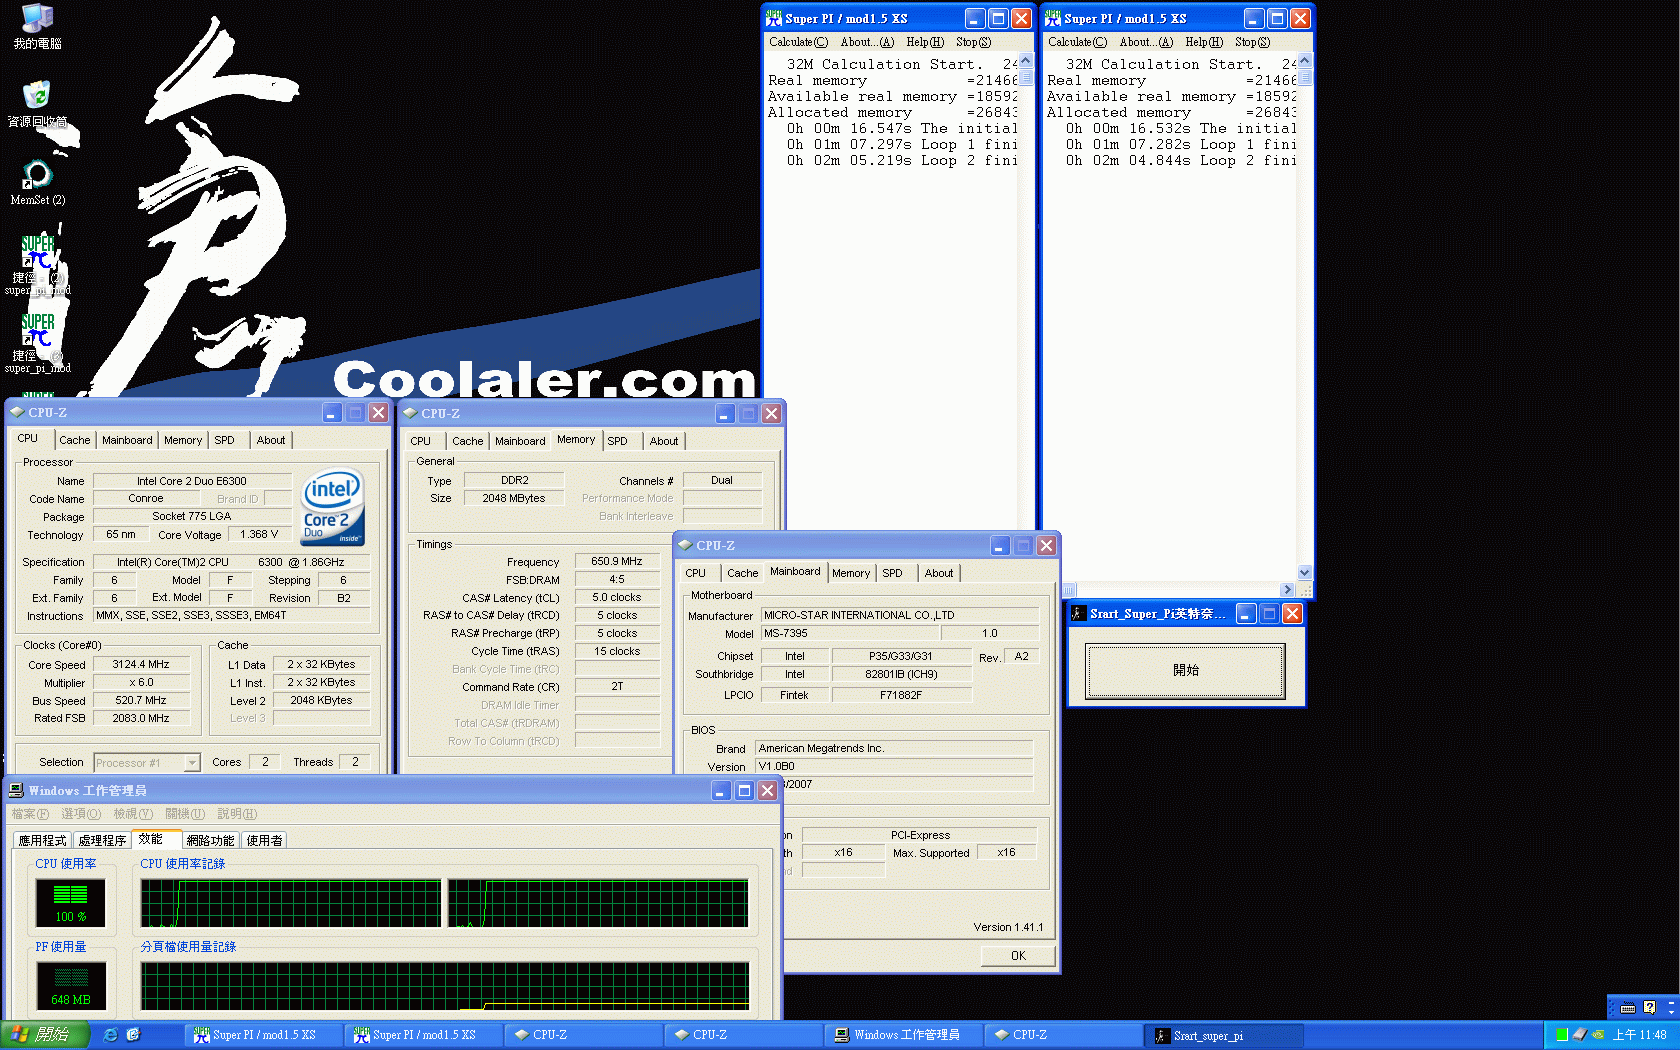Open the My Computer desktop icon
The image size is (1680, 1050).
tap(37, 18)
